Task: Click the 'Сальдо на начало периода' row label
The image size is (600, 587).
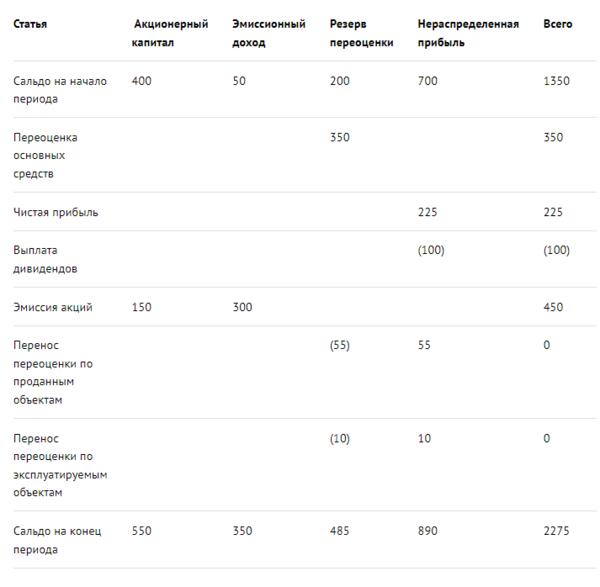Action: pyautogui.click(x=60, y=90)
